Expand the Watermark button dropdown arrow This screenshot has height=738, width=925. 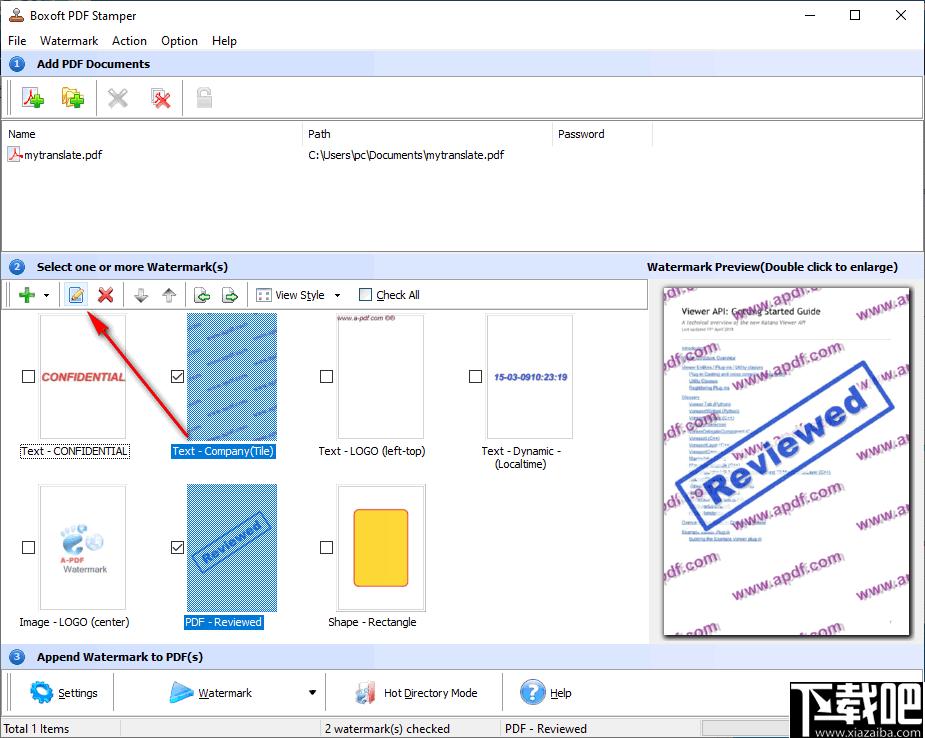point(313,693)
